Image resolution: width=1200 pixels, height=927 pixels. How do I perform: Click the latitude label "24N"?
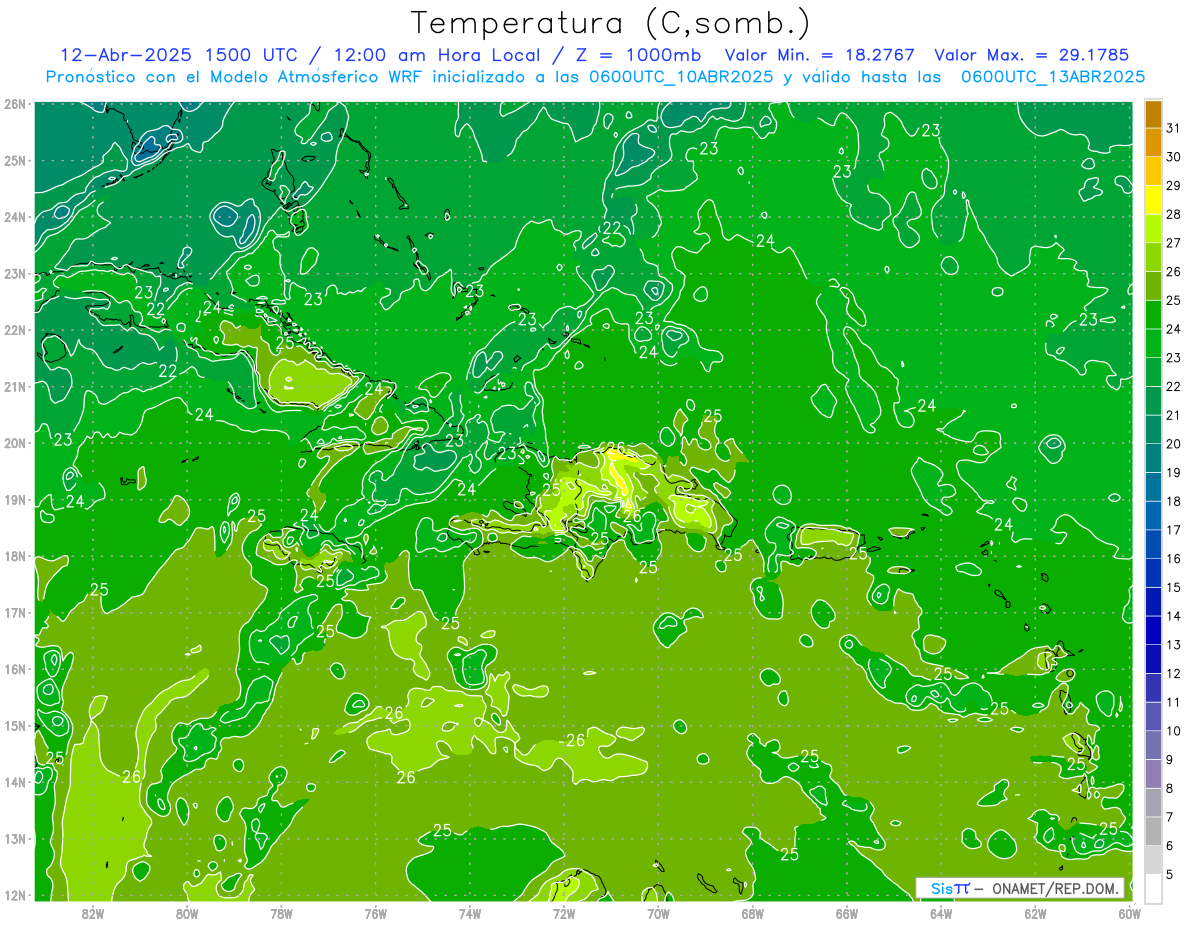point(14,217)
